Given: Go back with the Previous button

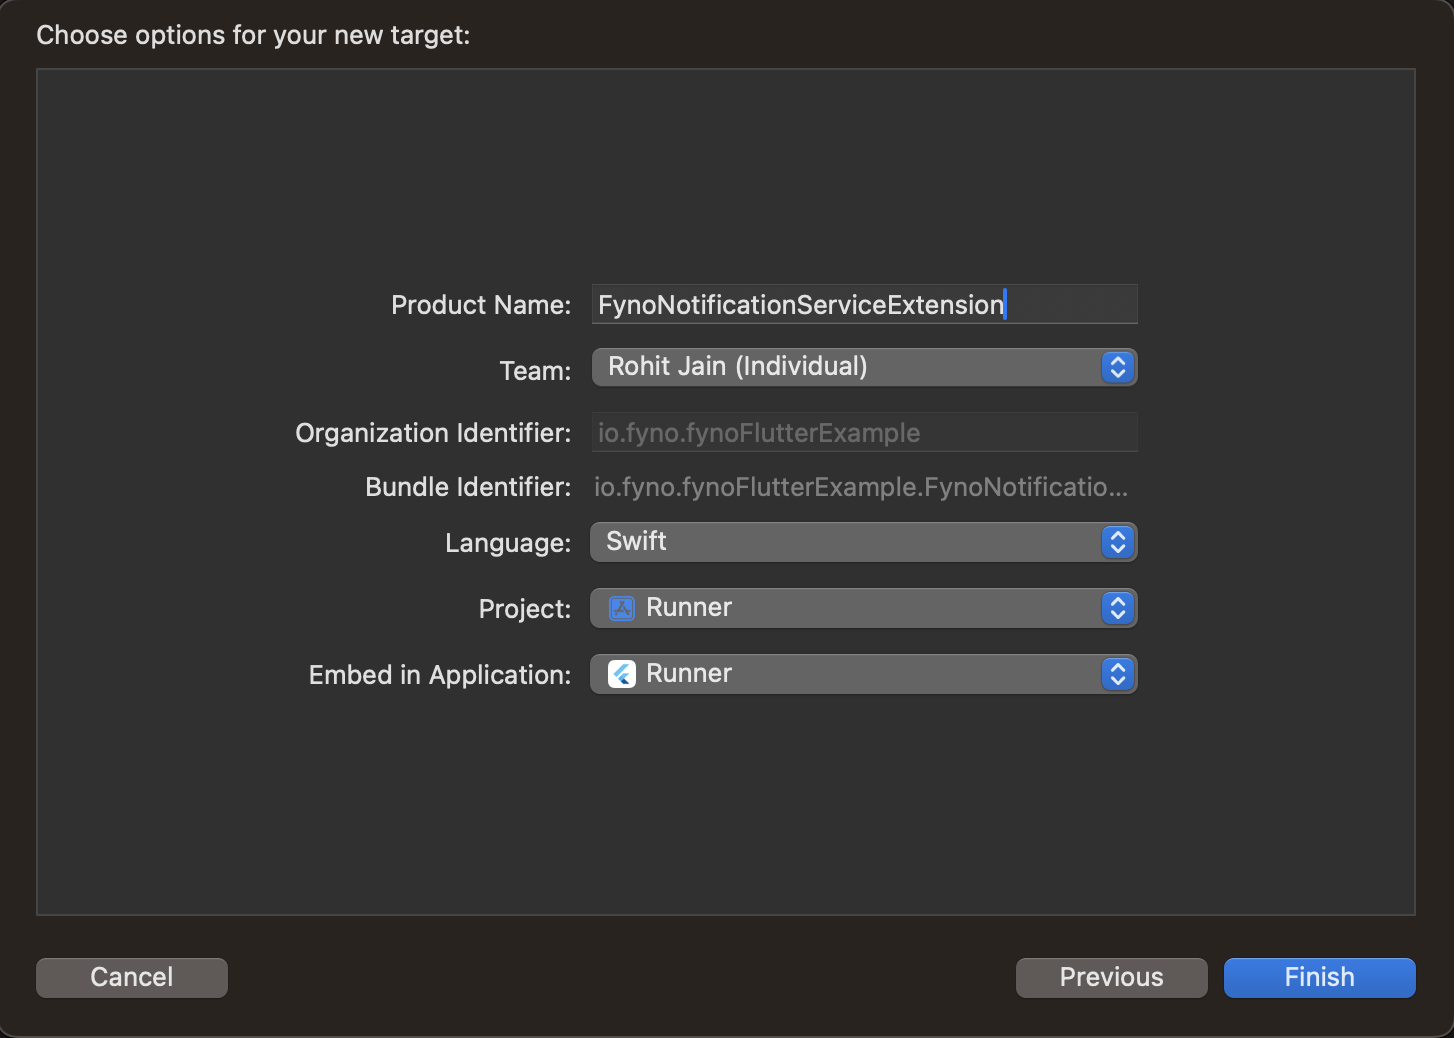Looking at the screenshot, I should click(1111, 977).
